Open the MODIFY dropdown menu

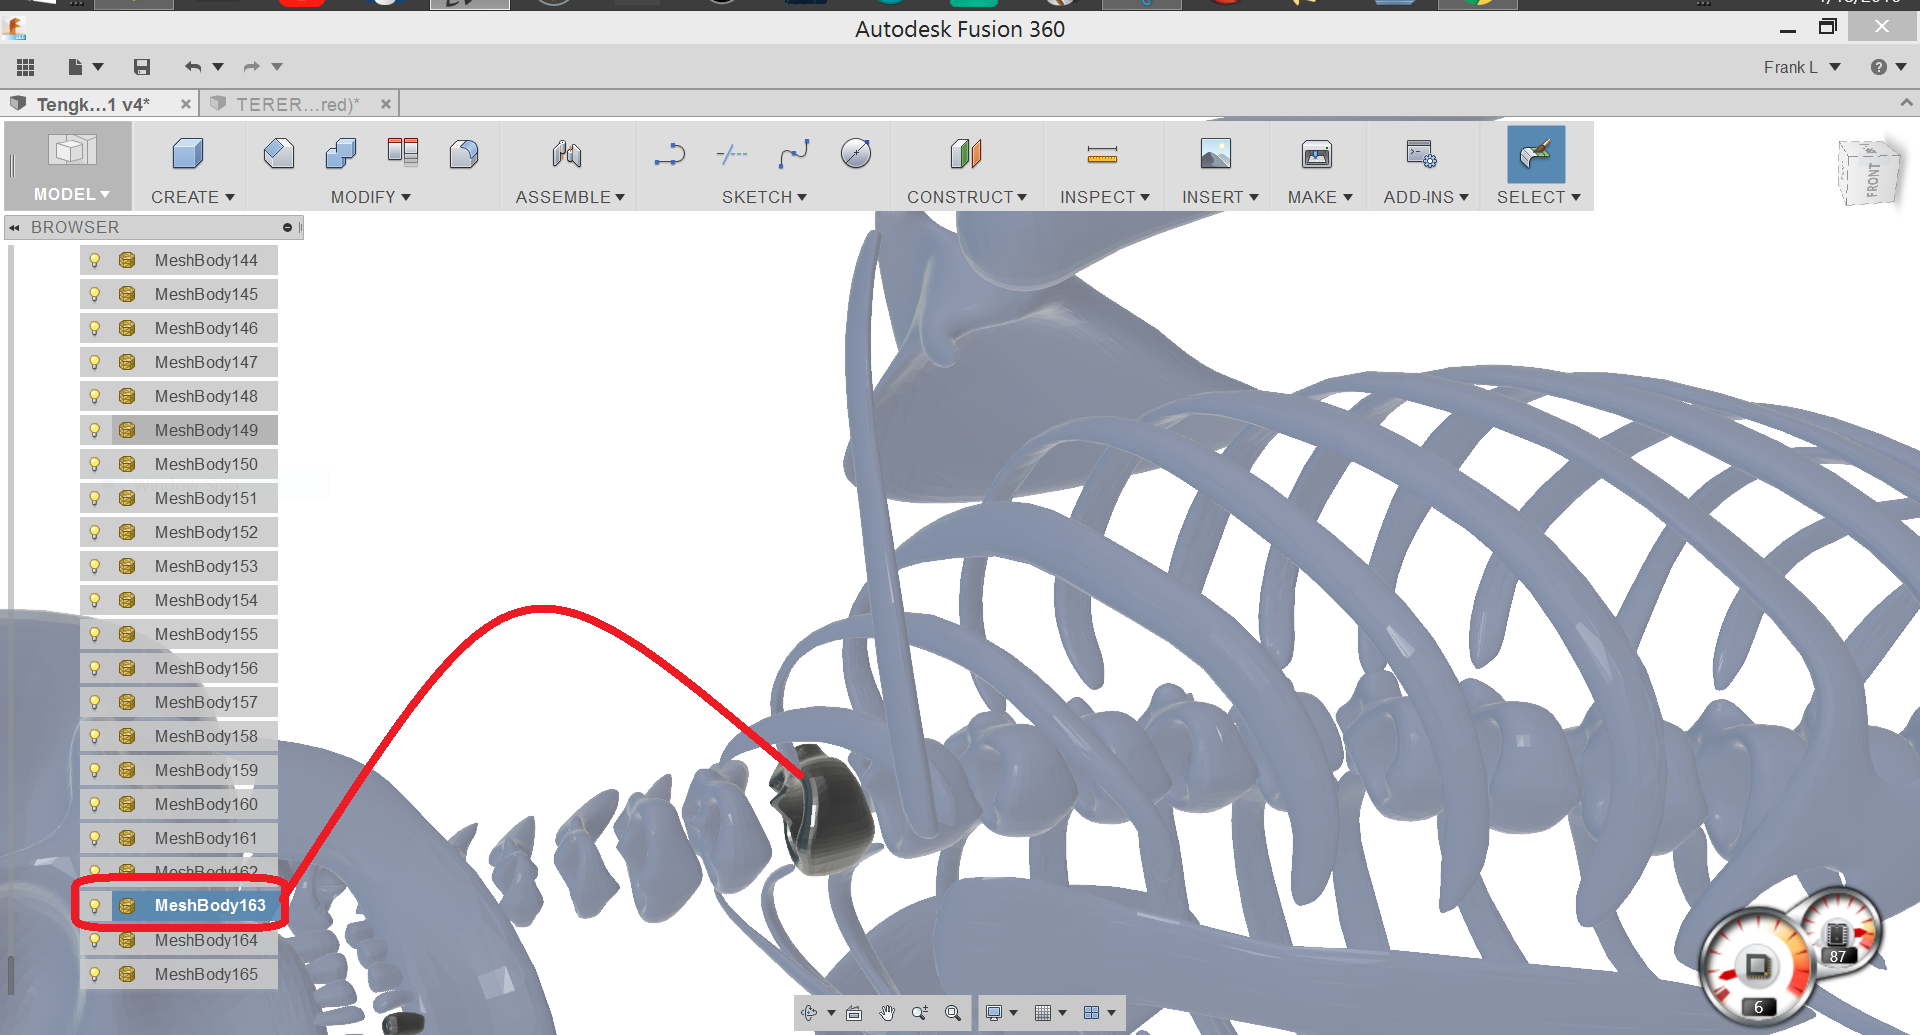pos(371,197)
